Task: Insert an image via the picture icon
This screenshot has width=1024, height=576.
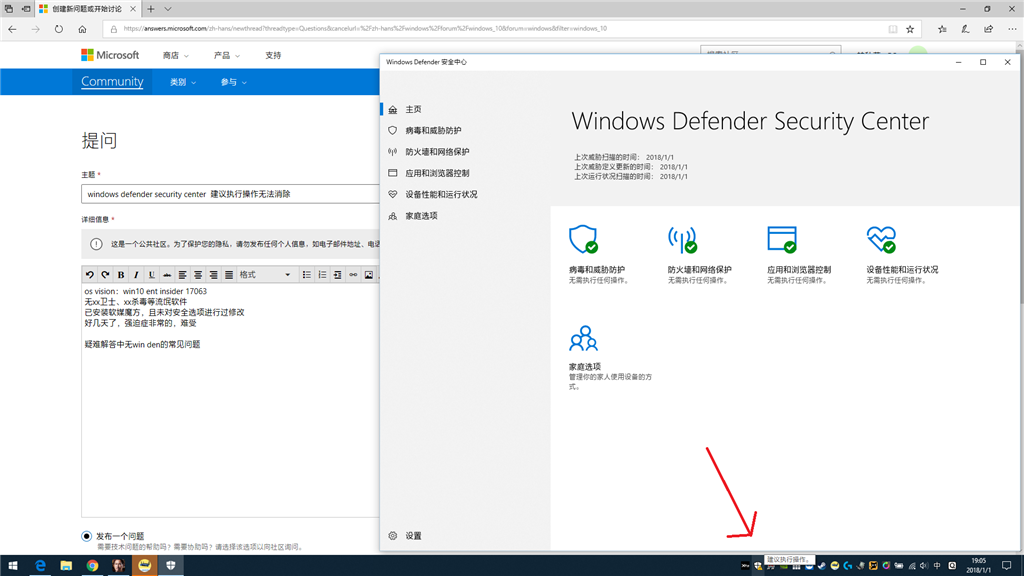Action: (369, 275)
